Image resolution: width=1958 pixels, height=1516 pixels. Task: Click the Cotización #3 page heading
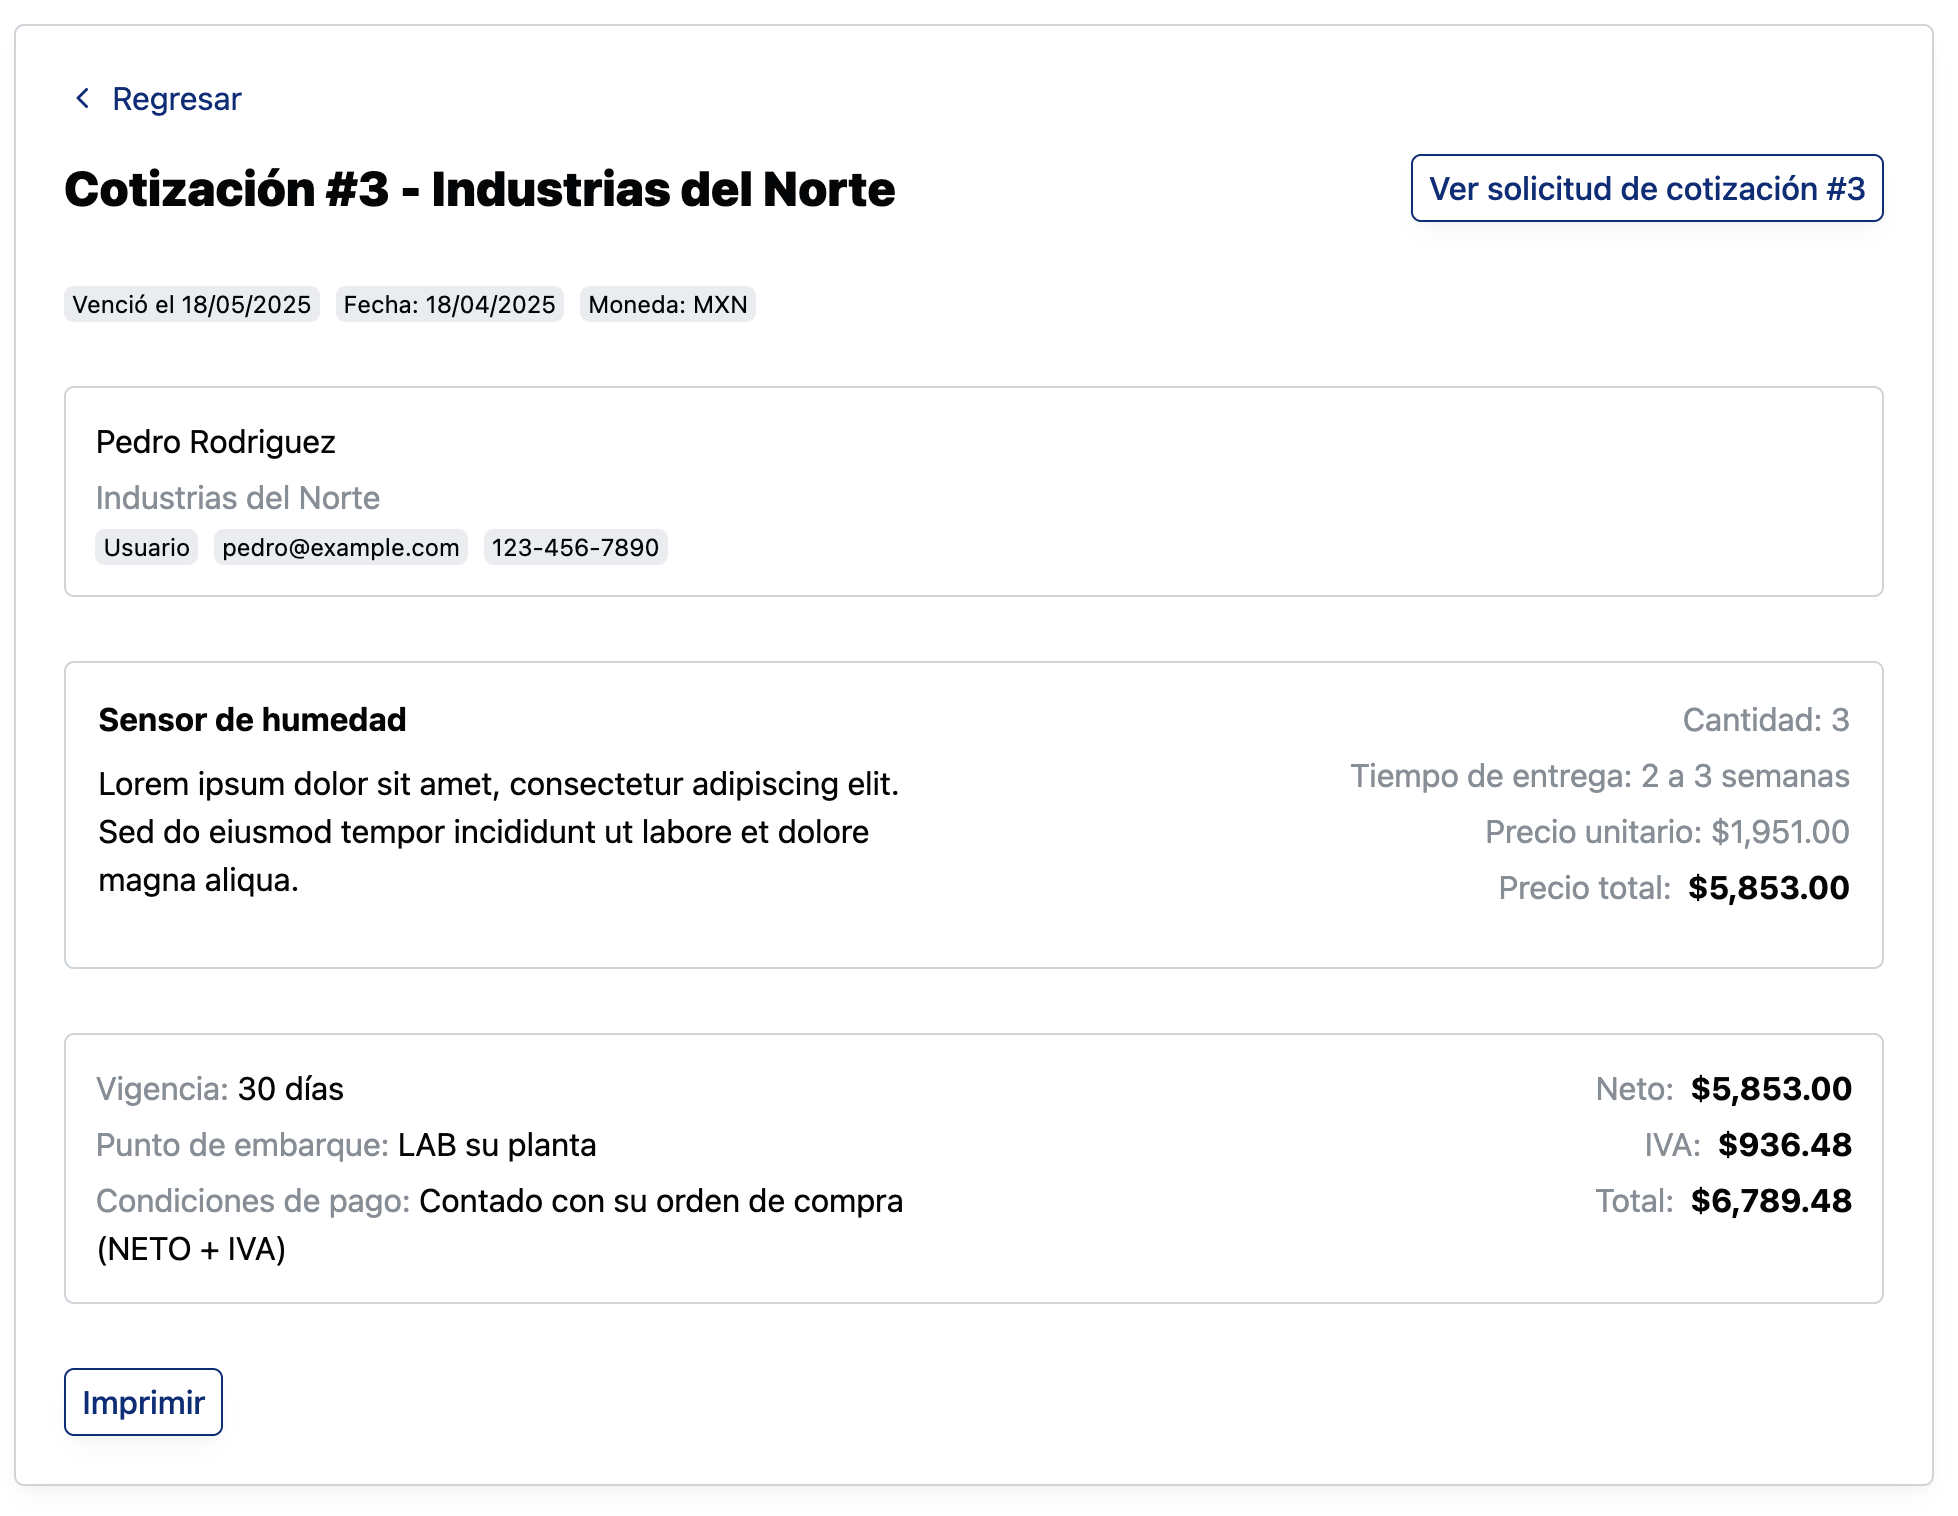coord(480,190)
